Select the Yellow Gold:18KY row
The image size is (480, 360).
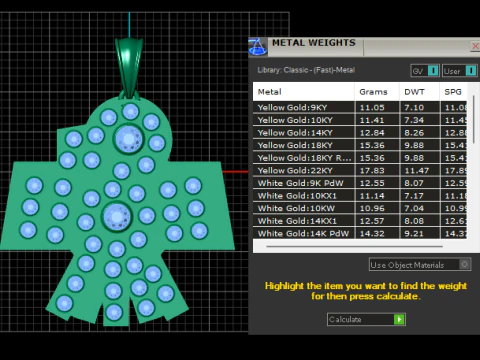(360, 145)
